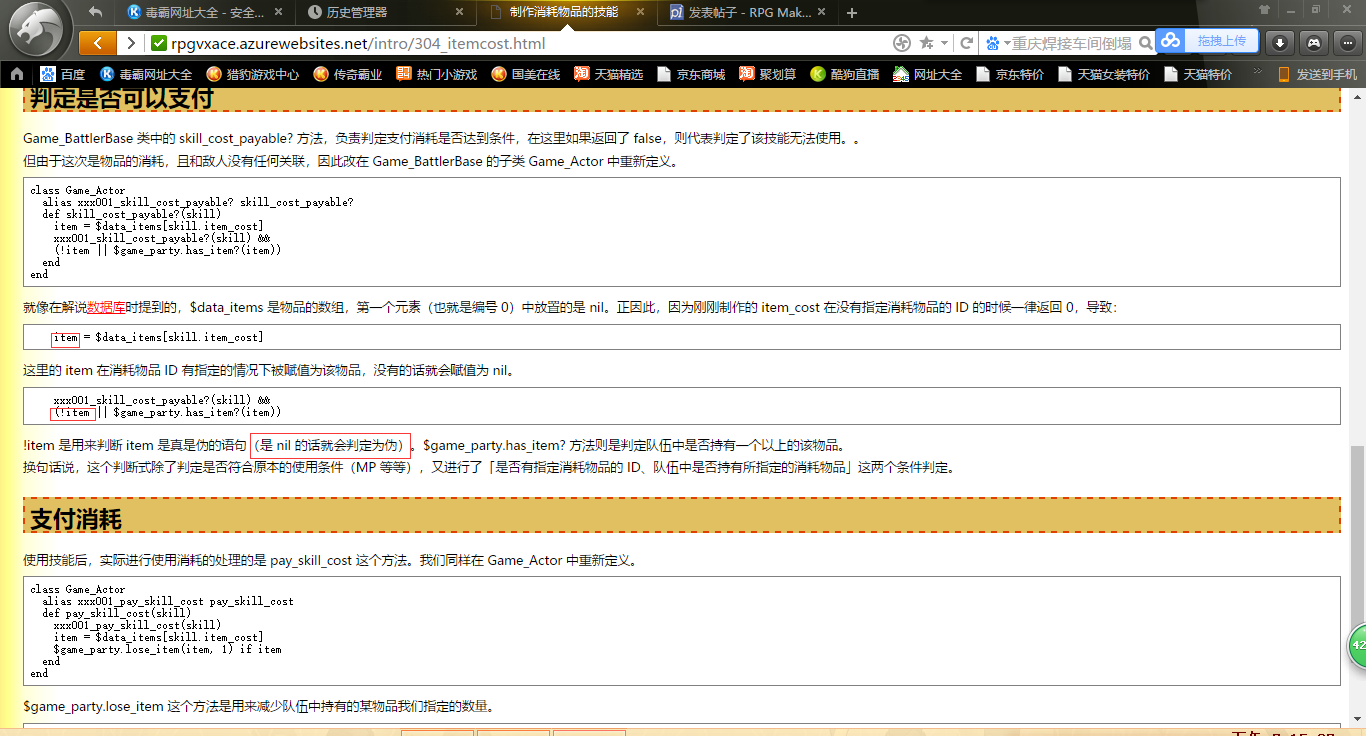Open the 百度 bookmark
This screenshot has height=736, width=1366.
(x=62, y=74)
